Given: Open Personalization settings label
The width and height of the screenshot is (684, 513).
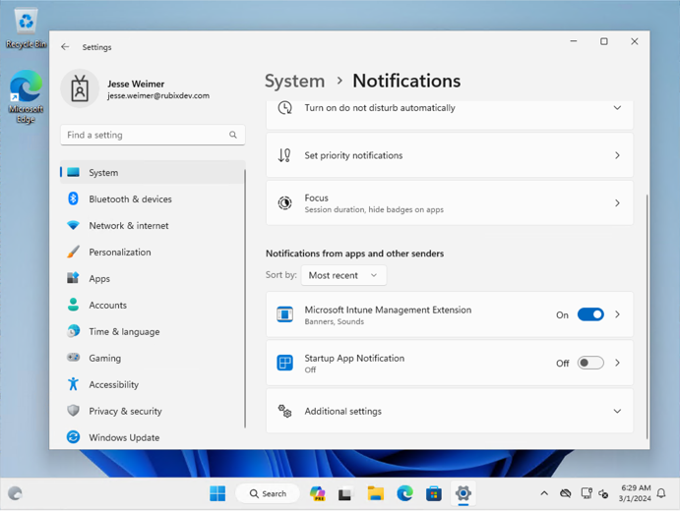Looking at the screenshot, I should [x=120, y=253].
